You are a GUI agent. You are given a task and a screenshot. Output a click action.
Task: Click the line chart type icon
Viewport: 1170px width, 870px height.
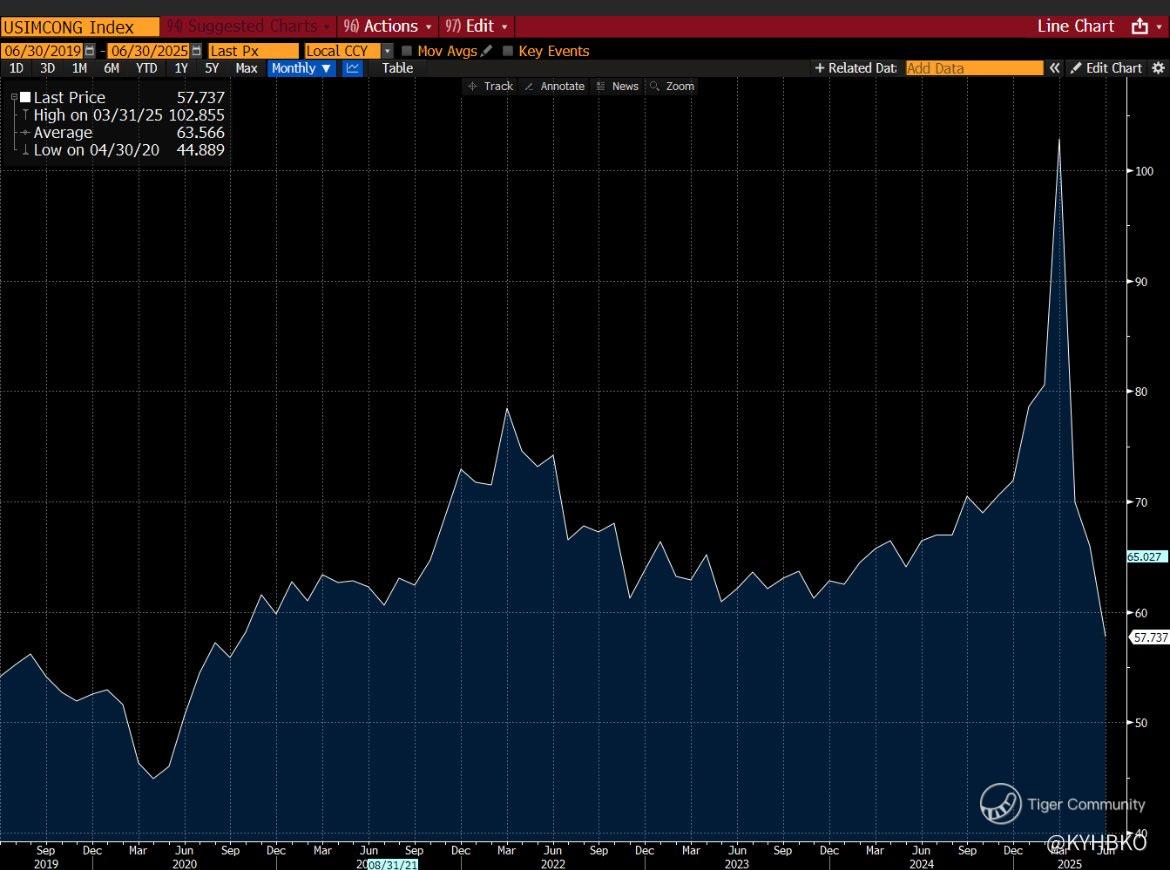tap(352, 68)
